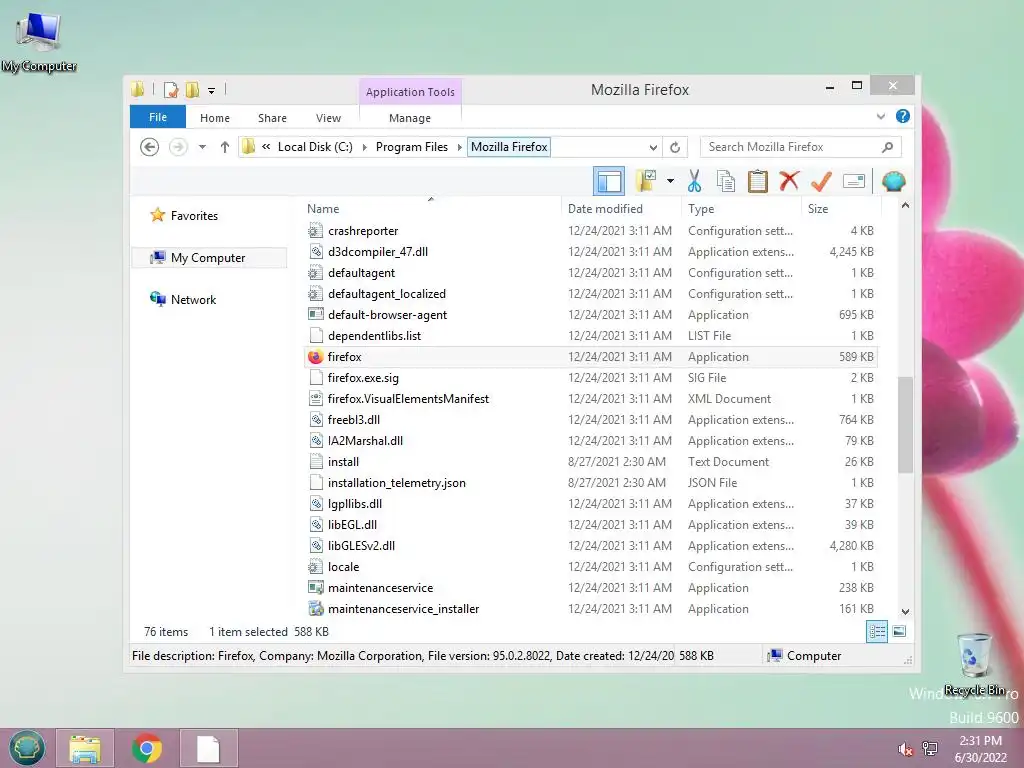Click the blue Help question mark icon

[903, 116]
